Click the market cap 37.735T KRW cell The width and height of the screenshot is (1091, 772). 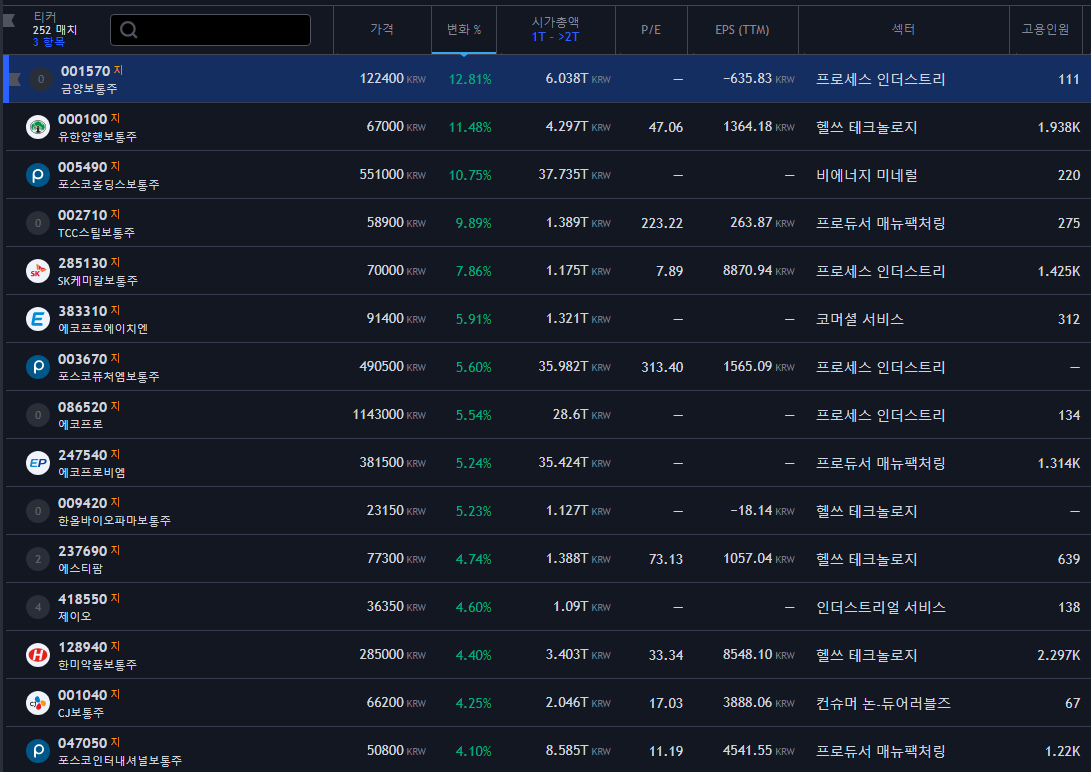coord(574,175)
